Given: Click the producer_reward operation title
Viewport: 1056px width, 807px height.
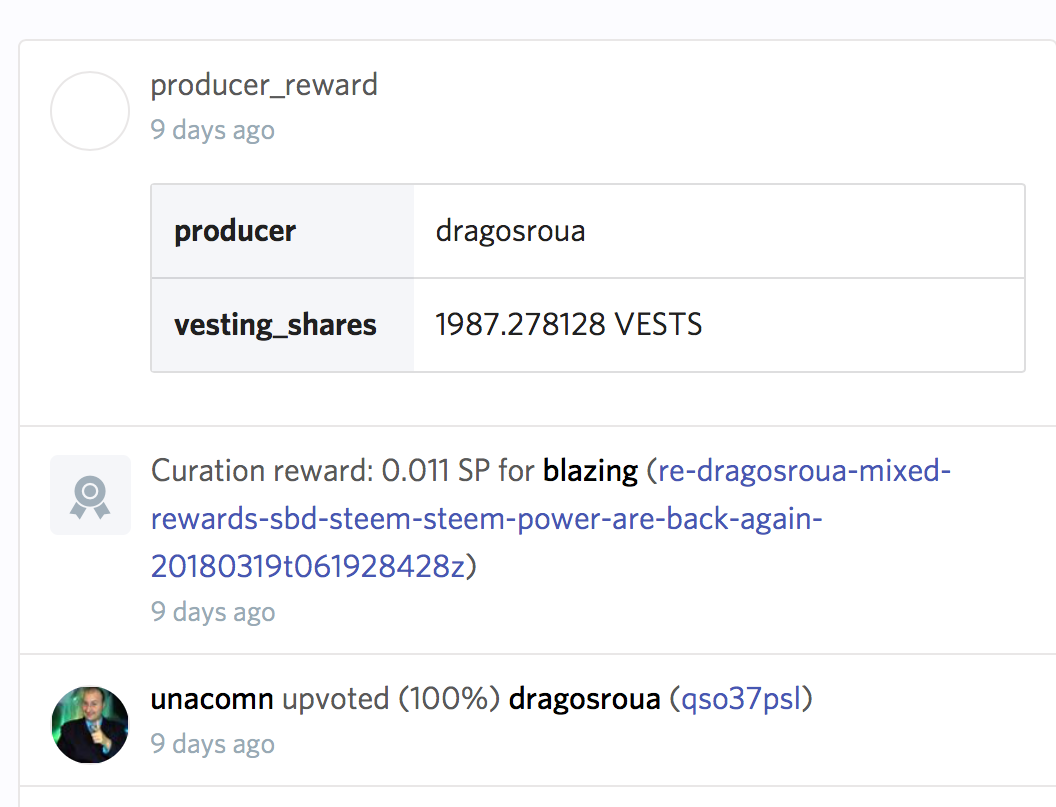Looking at the screenshot, I should (x=264, y=85).
